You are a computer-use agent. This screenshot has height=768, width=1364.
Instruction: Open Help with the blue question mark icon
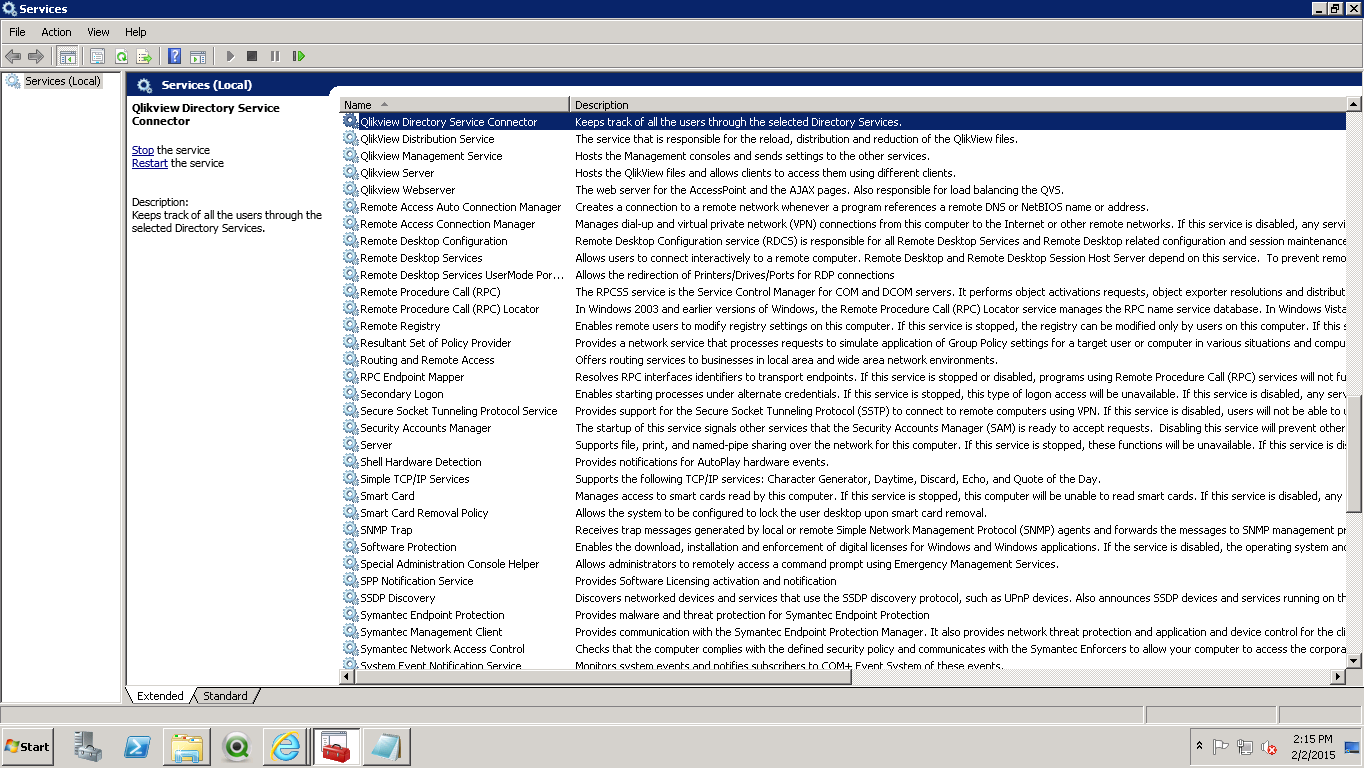175,57
